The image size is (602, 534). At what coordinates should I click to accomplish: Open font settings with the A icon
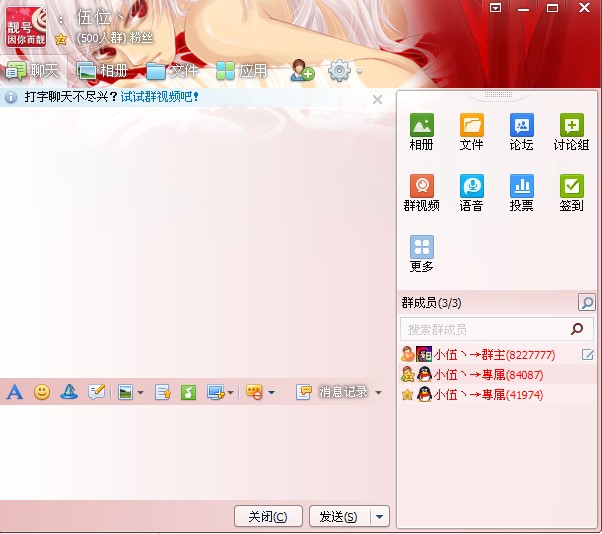click(x=15, y=392)
